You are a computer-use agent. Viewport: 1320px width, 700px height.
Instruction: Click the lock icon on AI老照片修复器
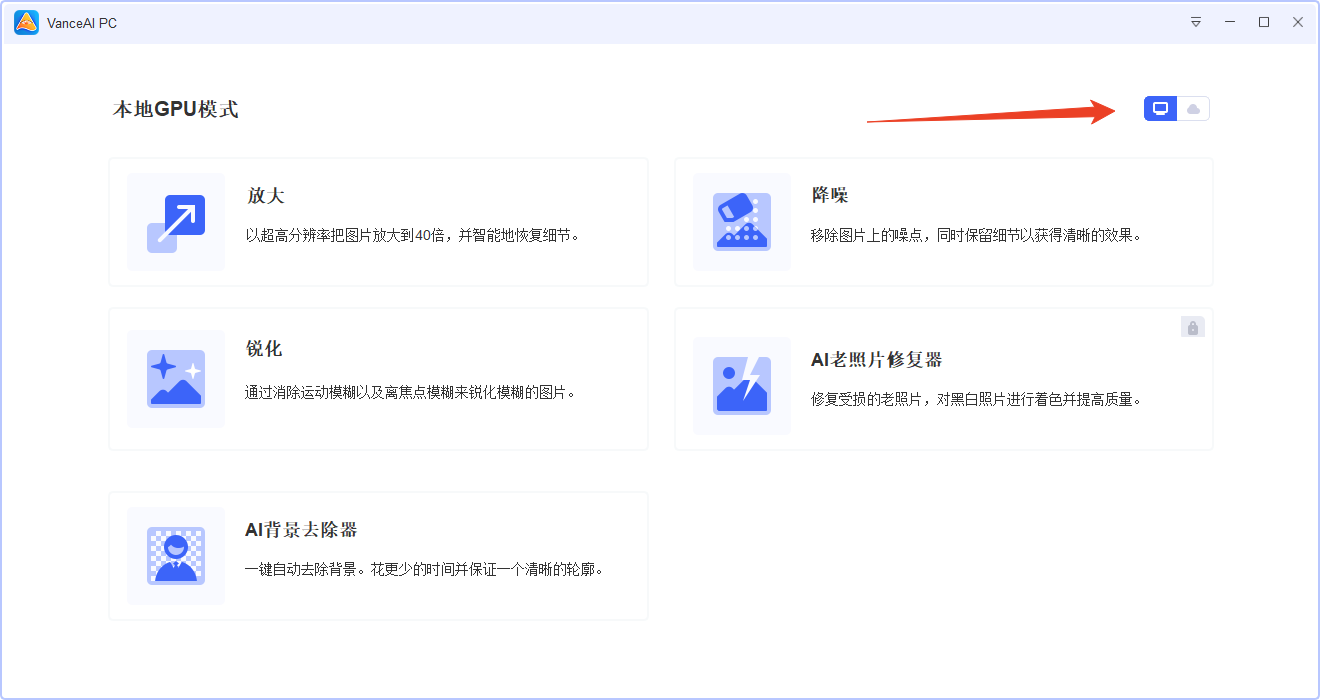pos(1192,327)
